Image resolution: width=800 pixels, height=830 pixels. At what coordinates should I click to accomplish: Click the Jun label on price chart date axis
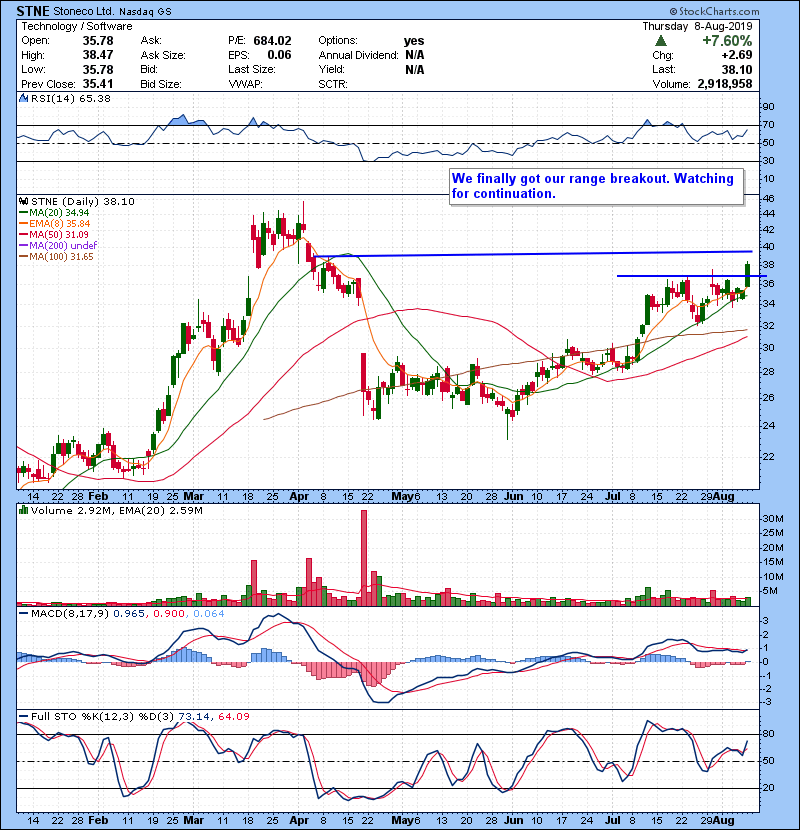(514, 497)
